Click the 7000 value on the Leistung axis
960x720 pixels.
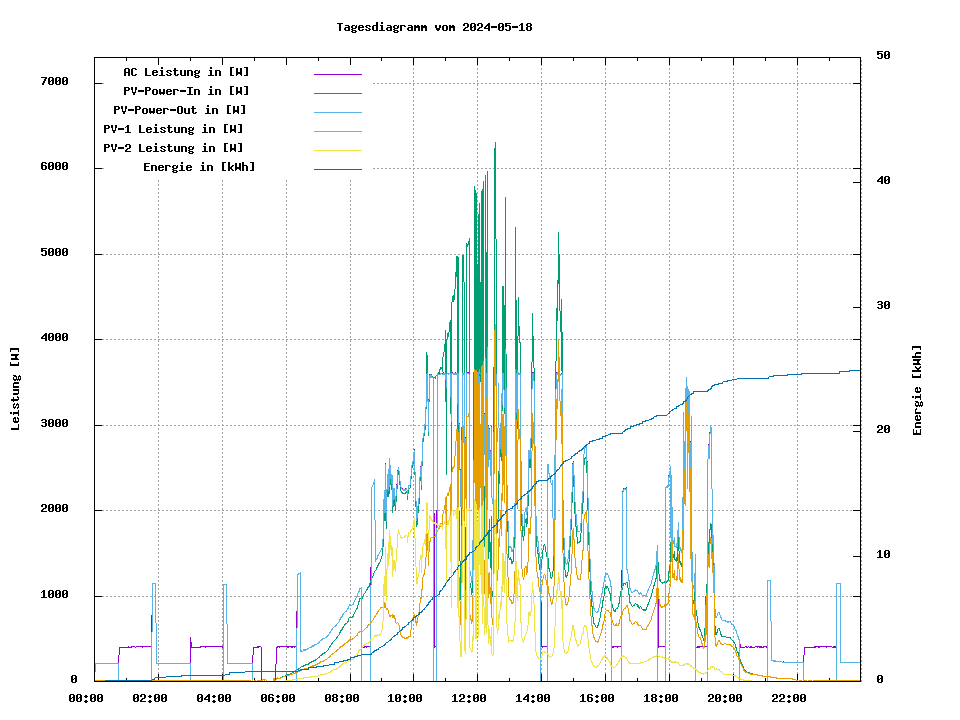[54, 81]
